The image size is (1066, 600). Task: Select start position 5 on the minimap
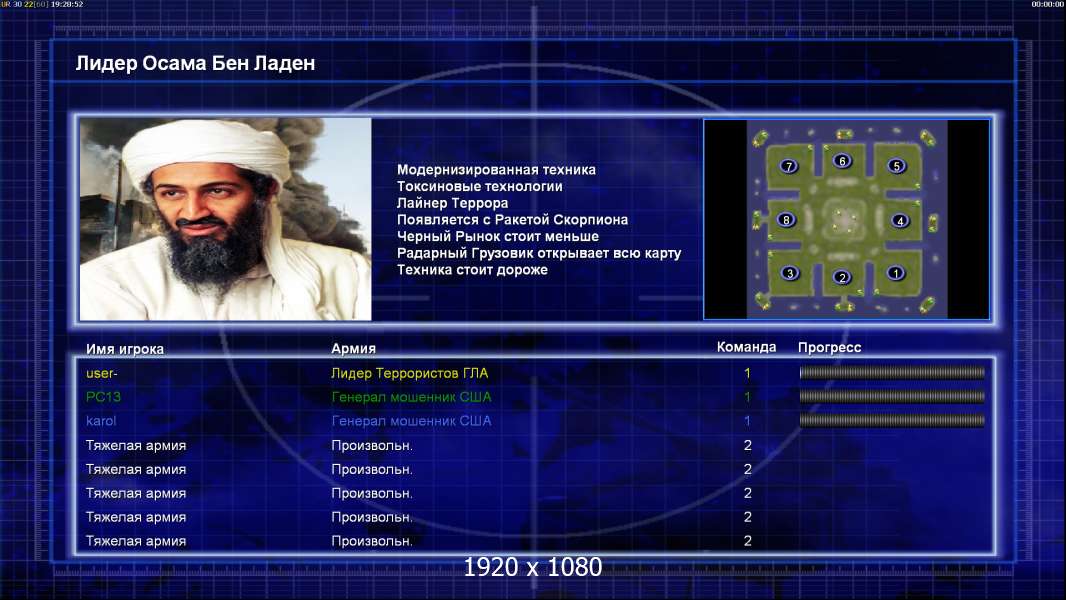(897, 166)
